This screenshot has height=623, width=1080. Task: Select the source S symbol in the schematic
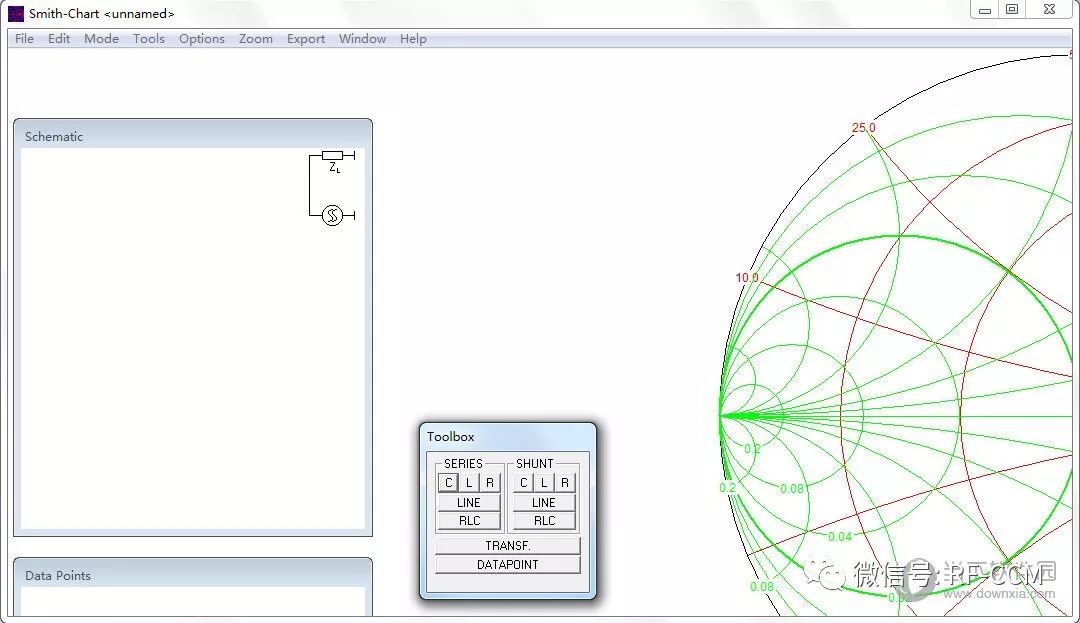[x=333, y=215]
